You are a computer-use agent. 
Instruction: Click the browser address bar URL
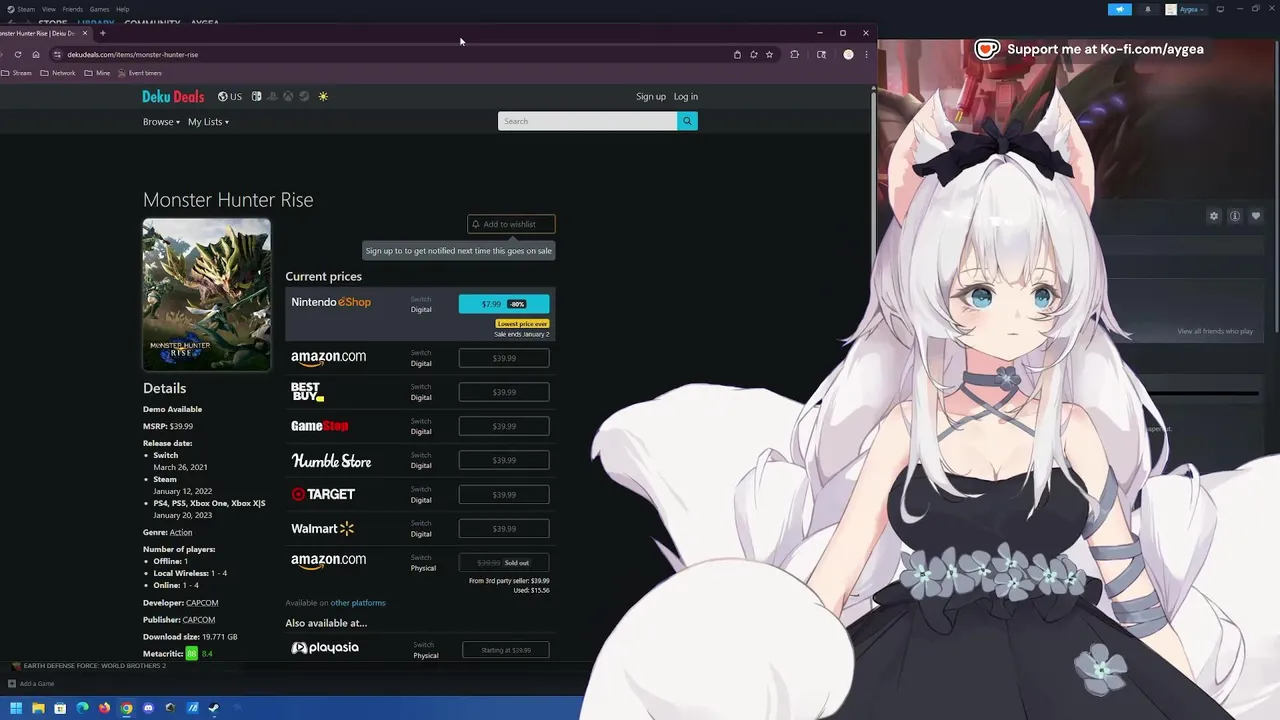133,55
